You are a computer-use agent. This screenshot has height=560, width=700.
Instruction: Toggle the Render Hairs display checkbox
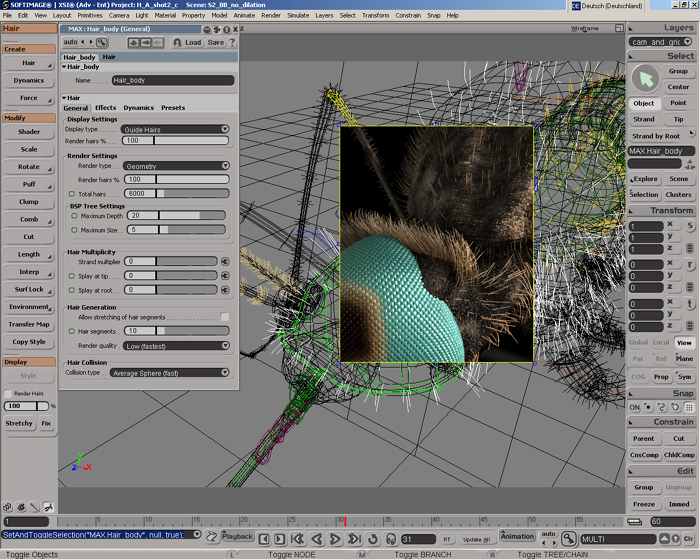click(x=8, y=394)
